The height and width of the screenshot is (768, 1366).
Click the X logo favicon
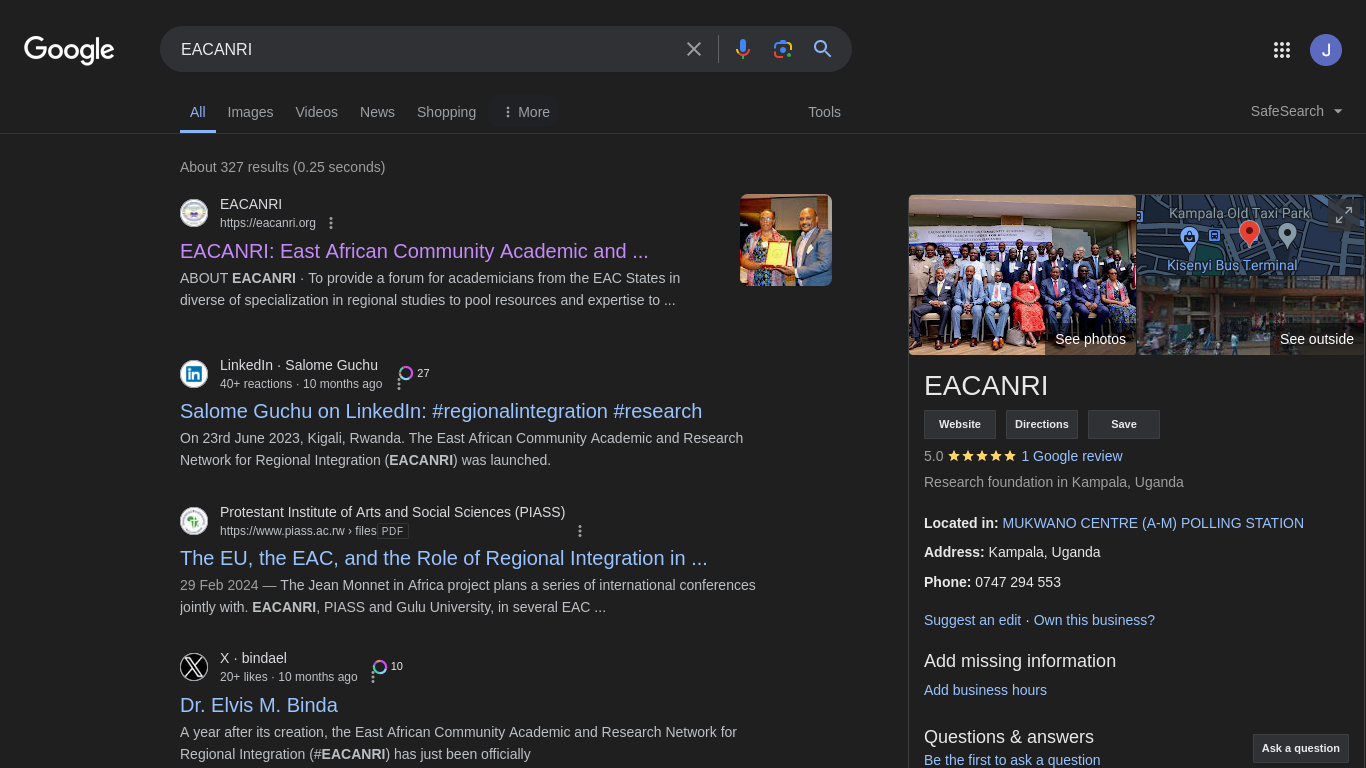pyautogui.click(x=194, y=667)
